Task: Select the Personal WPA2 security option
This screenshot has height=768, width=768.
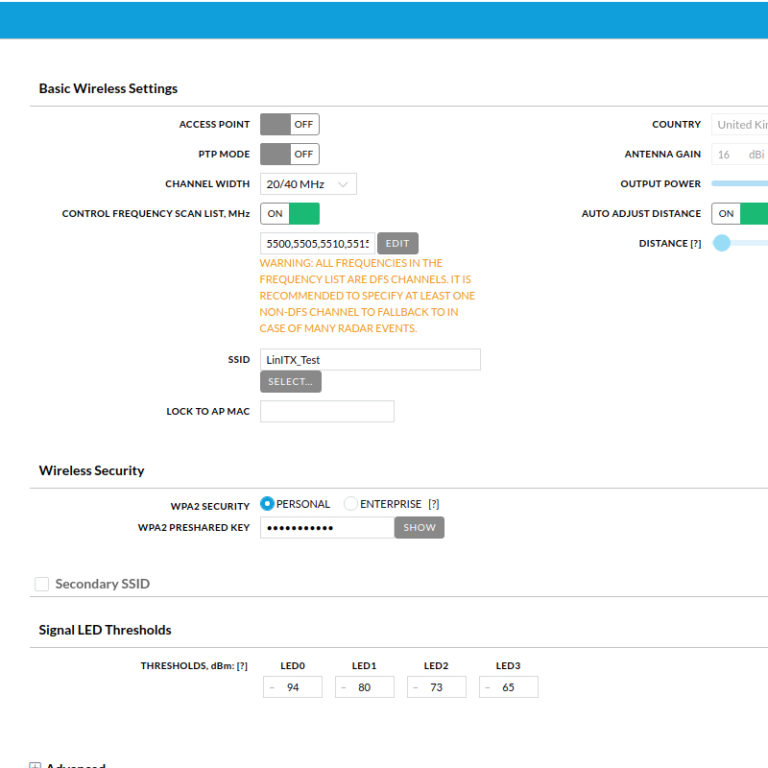Action: click(x=267, y=504)
